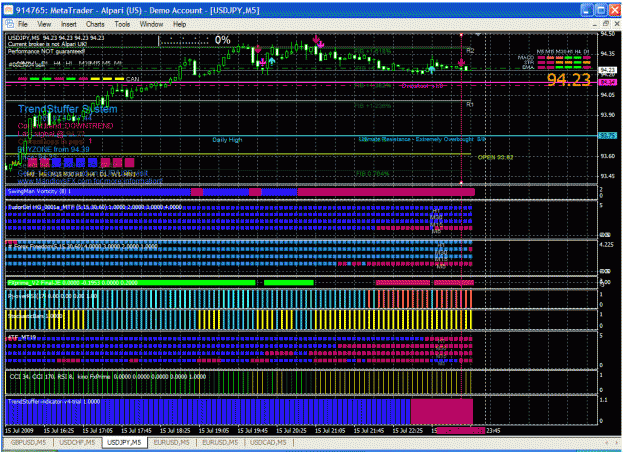Open the View menu
The width and height of the screenshot is (625, 452).
click(44, 24)
